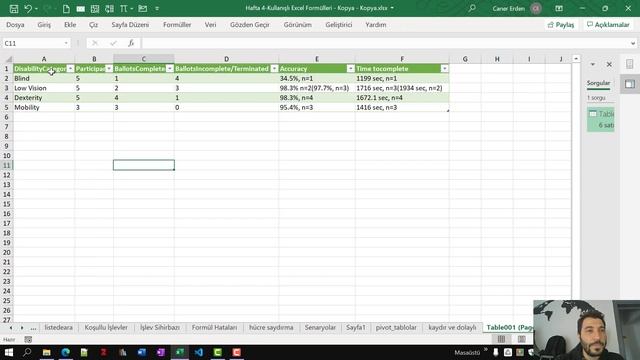Click the New blank workbook icon
Image resolution: width=640 pixels, height=360 pixels.
(x=66, y=8)
